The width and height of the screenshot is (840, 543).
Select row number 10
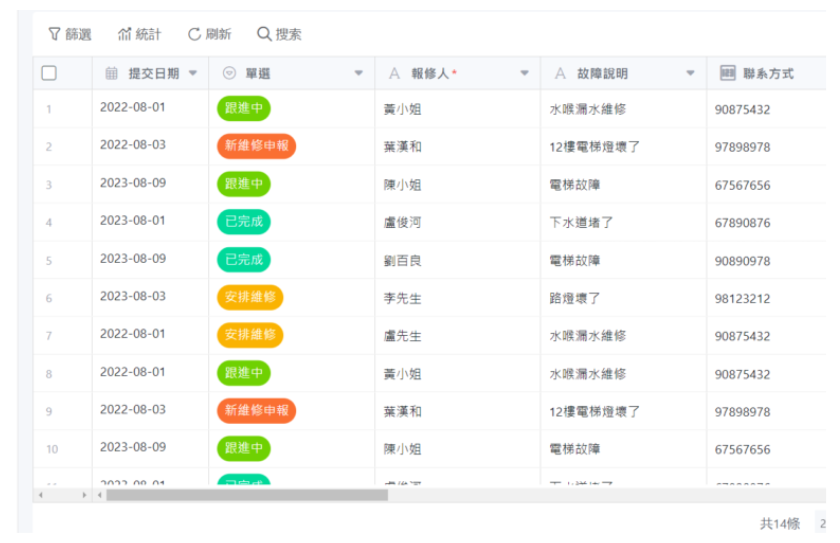(x=52, y=449)
